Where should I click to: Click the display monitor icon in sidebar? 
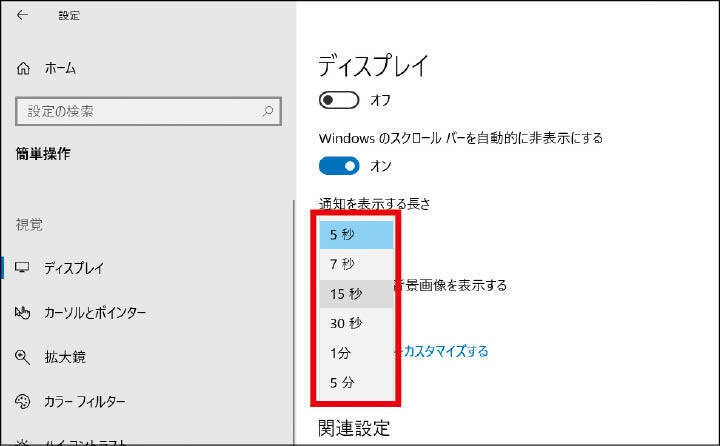(22, 267)
